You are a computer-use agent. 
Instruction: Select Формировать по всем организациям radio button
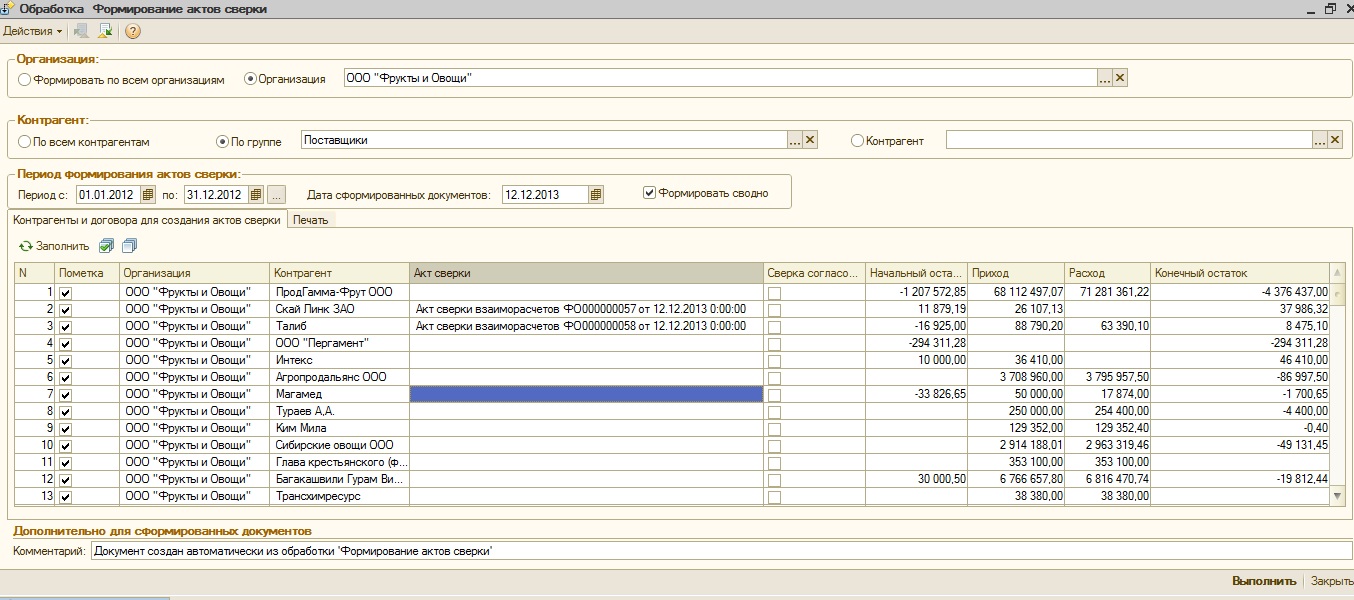(25, 79)
